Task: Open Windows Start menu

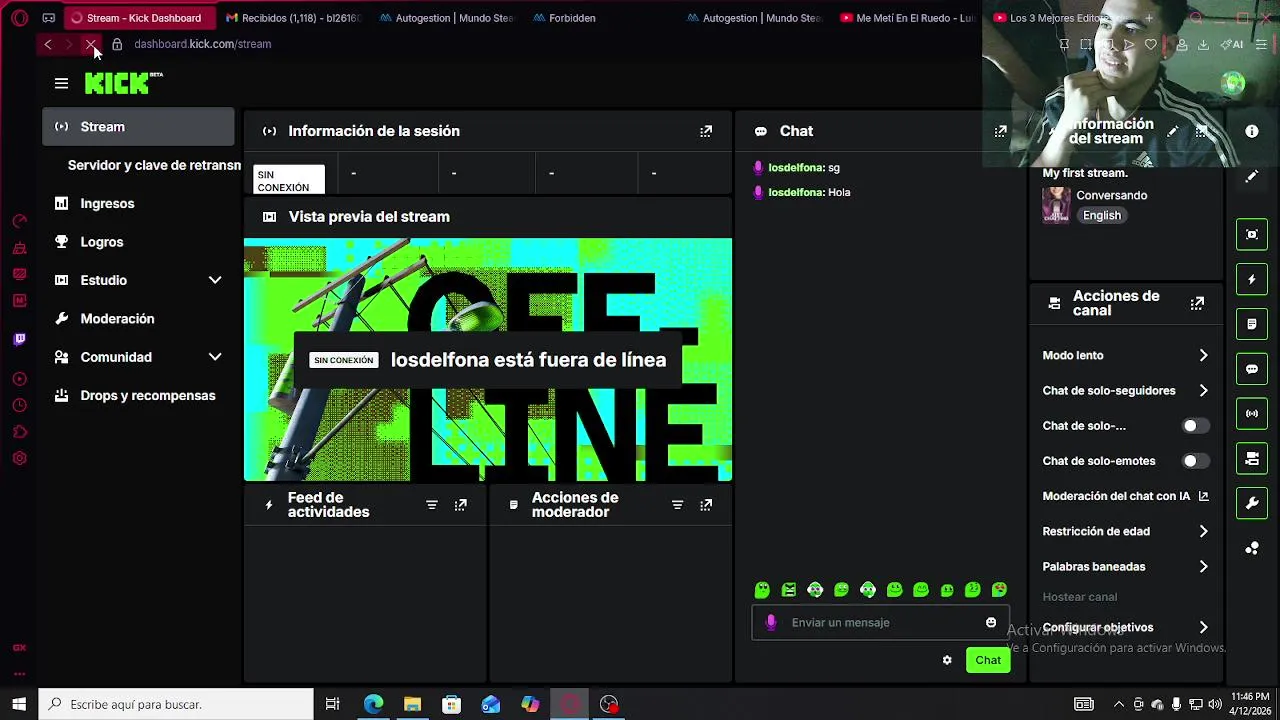Action: coord(19,704)
